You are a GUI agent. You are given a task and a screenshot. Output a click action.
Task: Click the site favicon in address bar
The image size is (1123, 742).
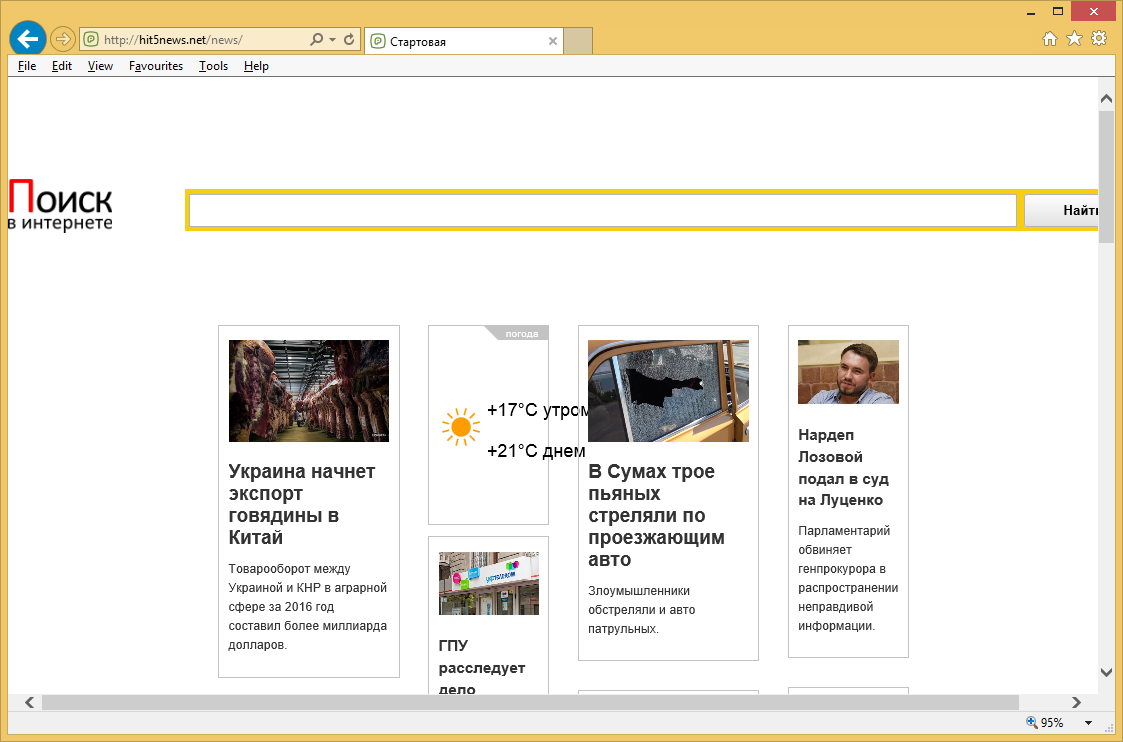pyautogui.click(x=90, y=39)
